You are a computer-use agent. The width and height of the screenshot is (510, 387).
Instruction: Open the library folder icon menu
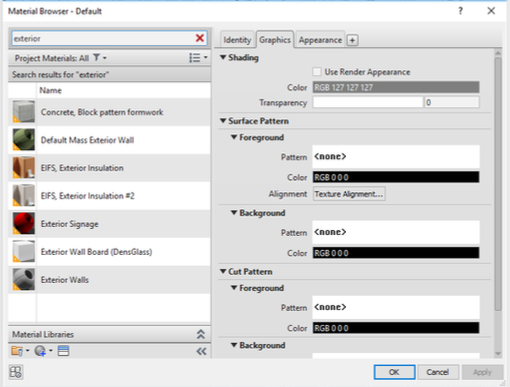click(x=17, y=351)
